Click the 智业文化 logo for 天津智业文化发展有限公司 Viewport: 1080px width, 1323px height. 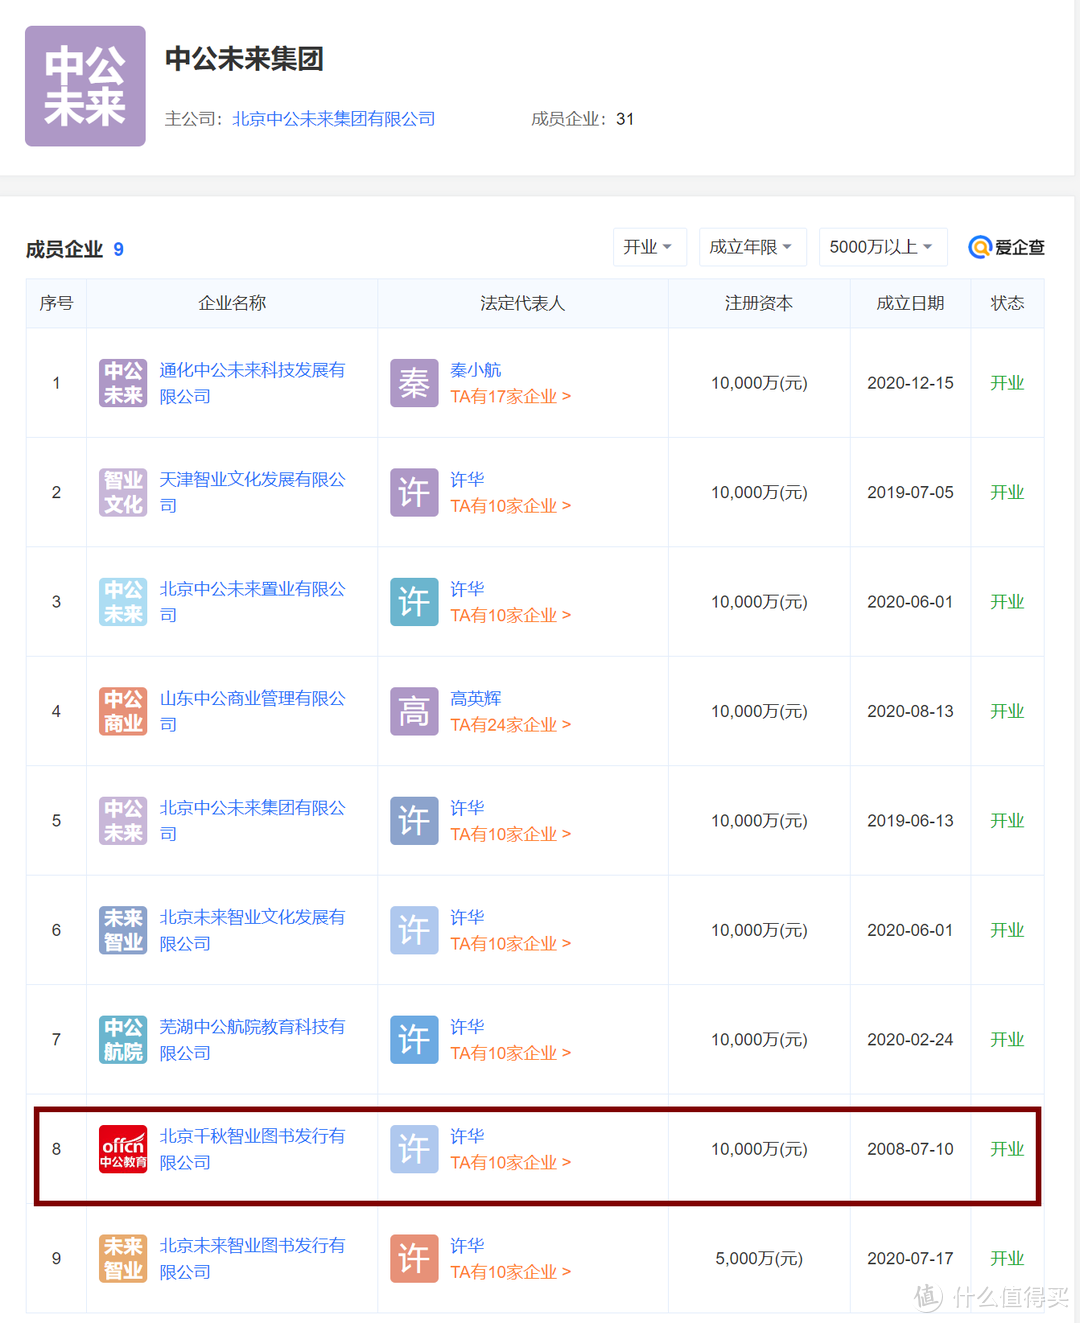tap(122, 492)
